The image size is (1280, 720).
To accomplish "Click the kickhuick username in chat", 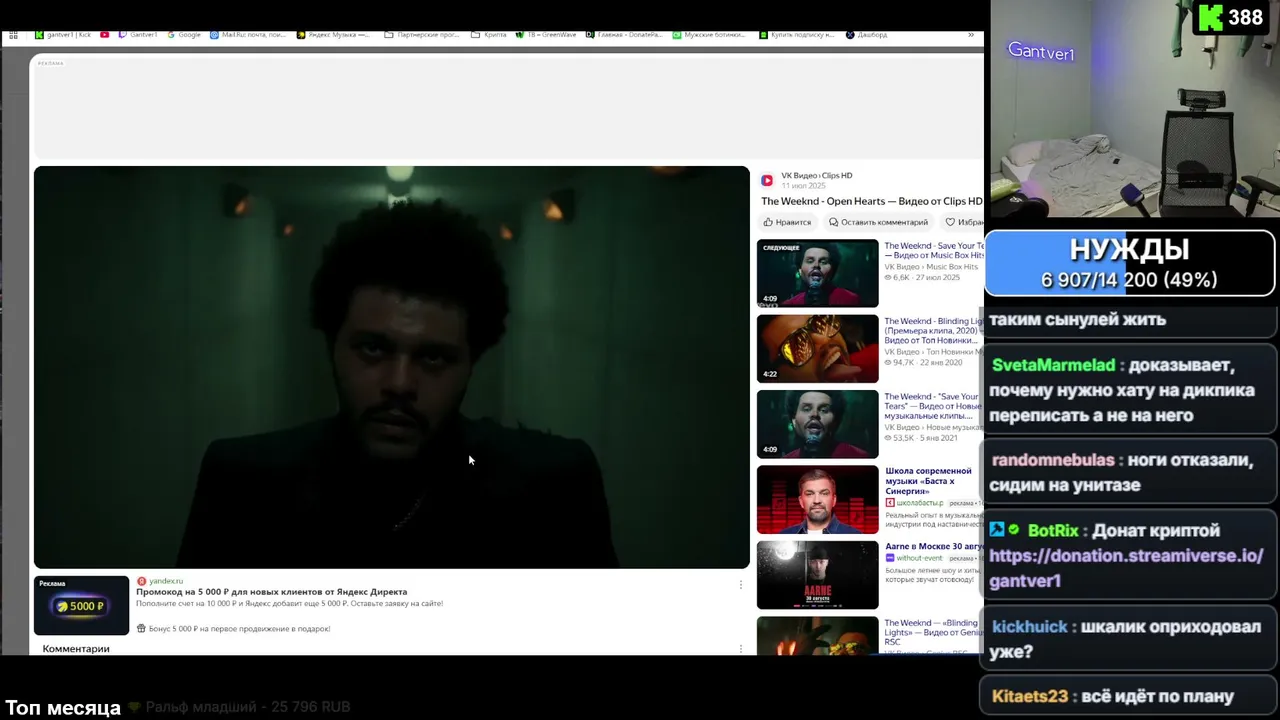I will click(1030, 627).
